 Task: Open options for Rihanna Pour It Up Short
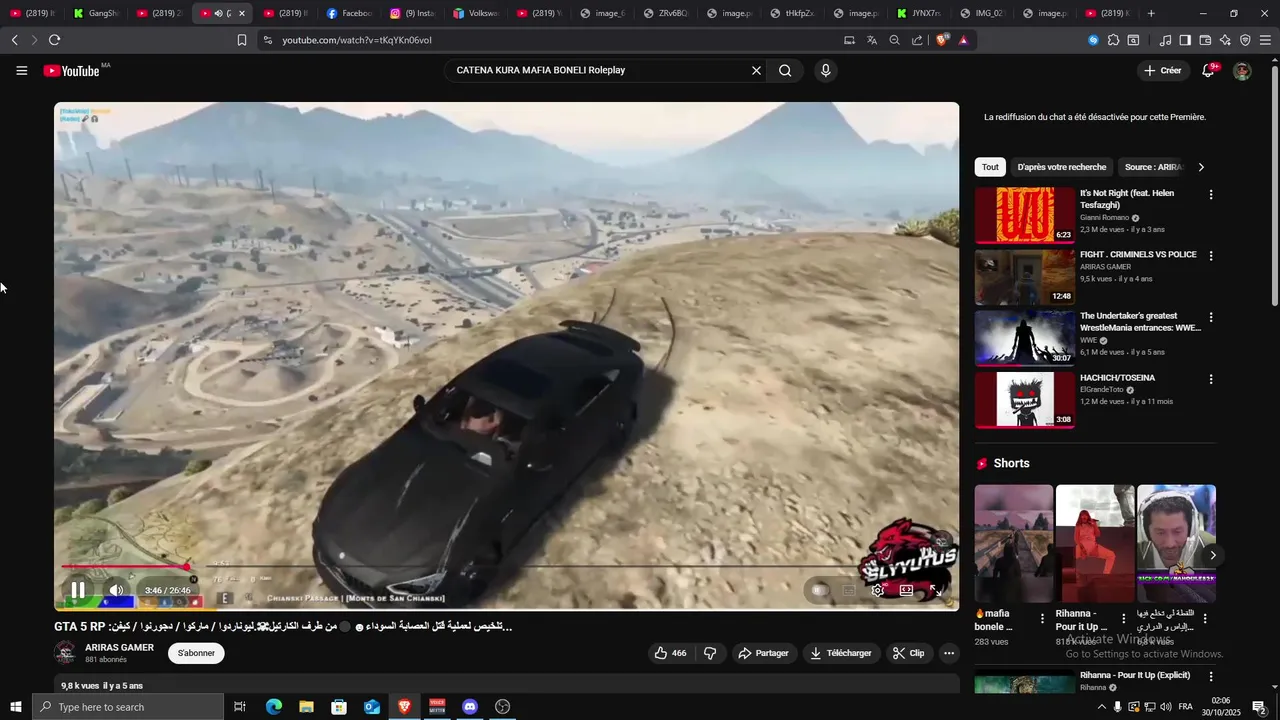coord(1123,619)
